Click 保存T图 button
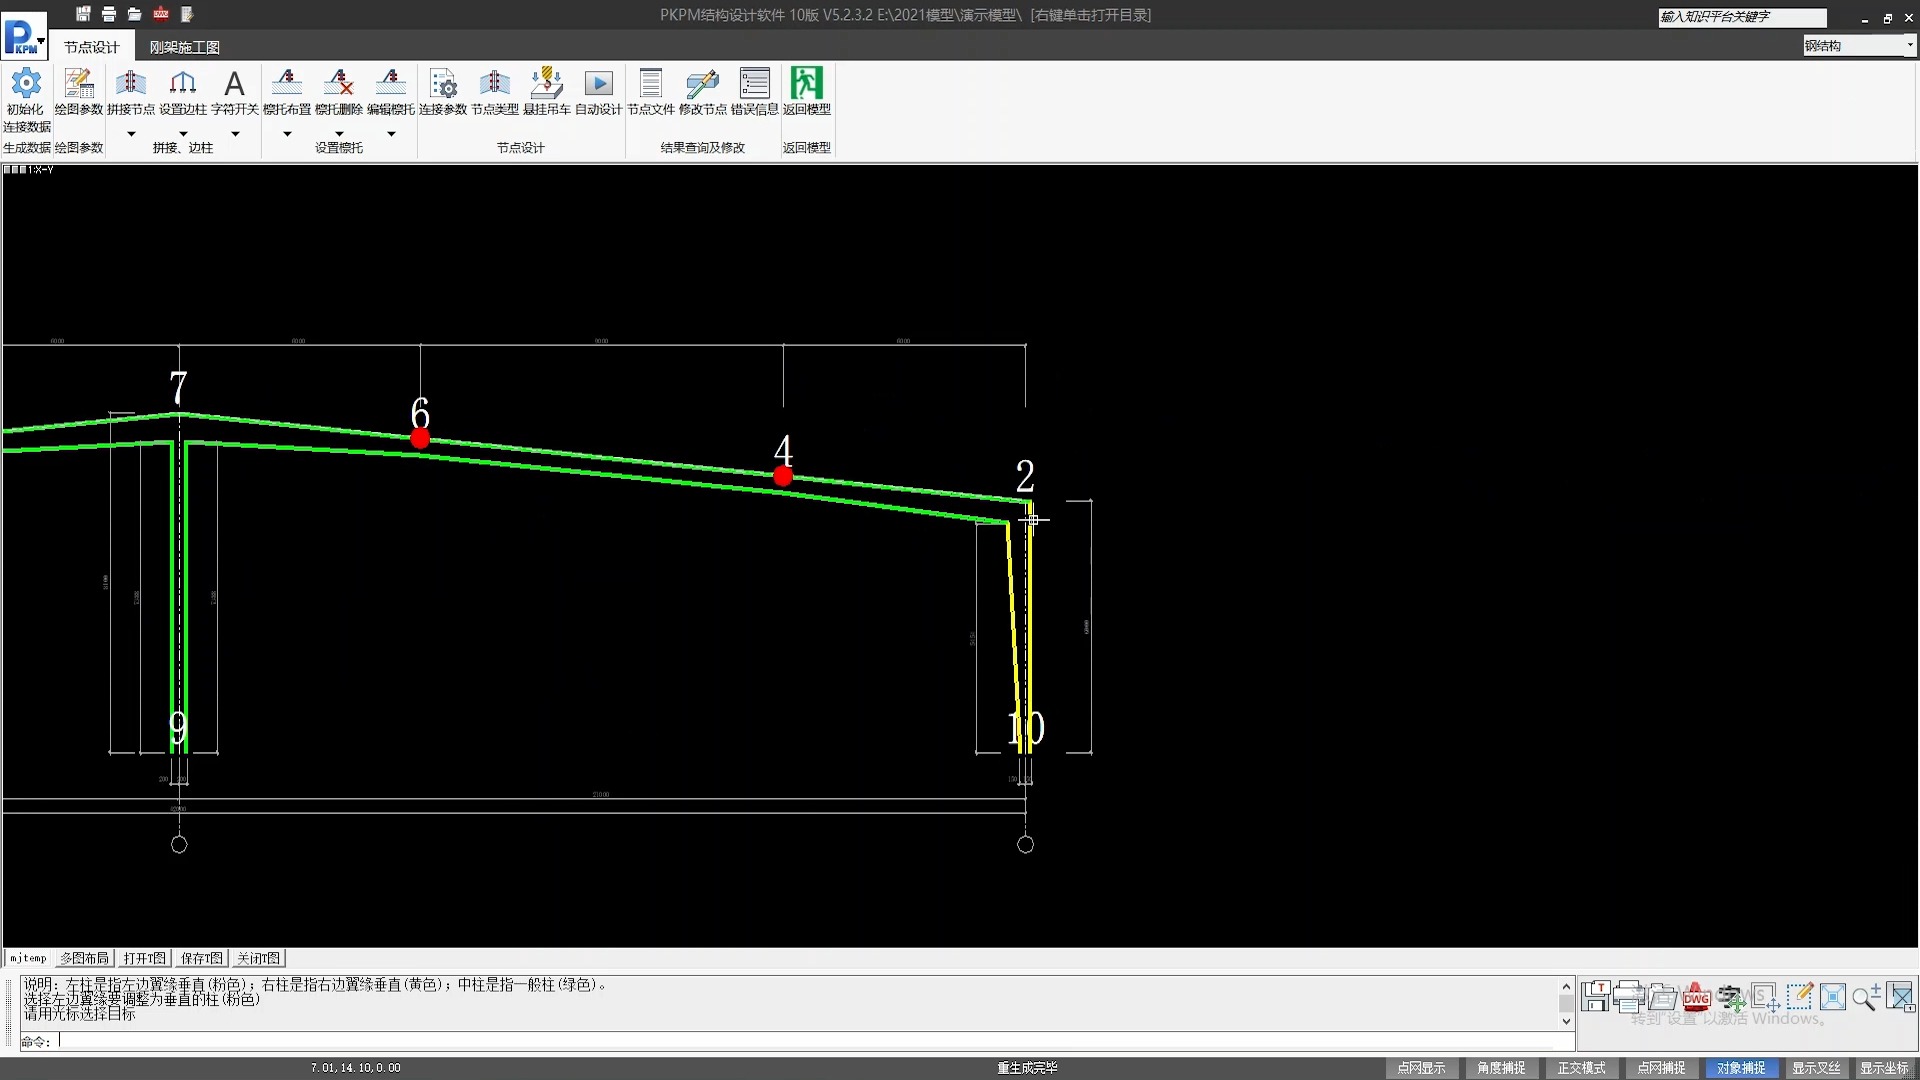 pos(202,958)
